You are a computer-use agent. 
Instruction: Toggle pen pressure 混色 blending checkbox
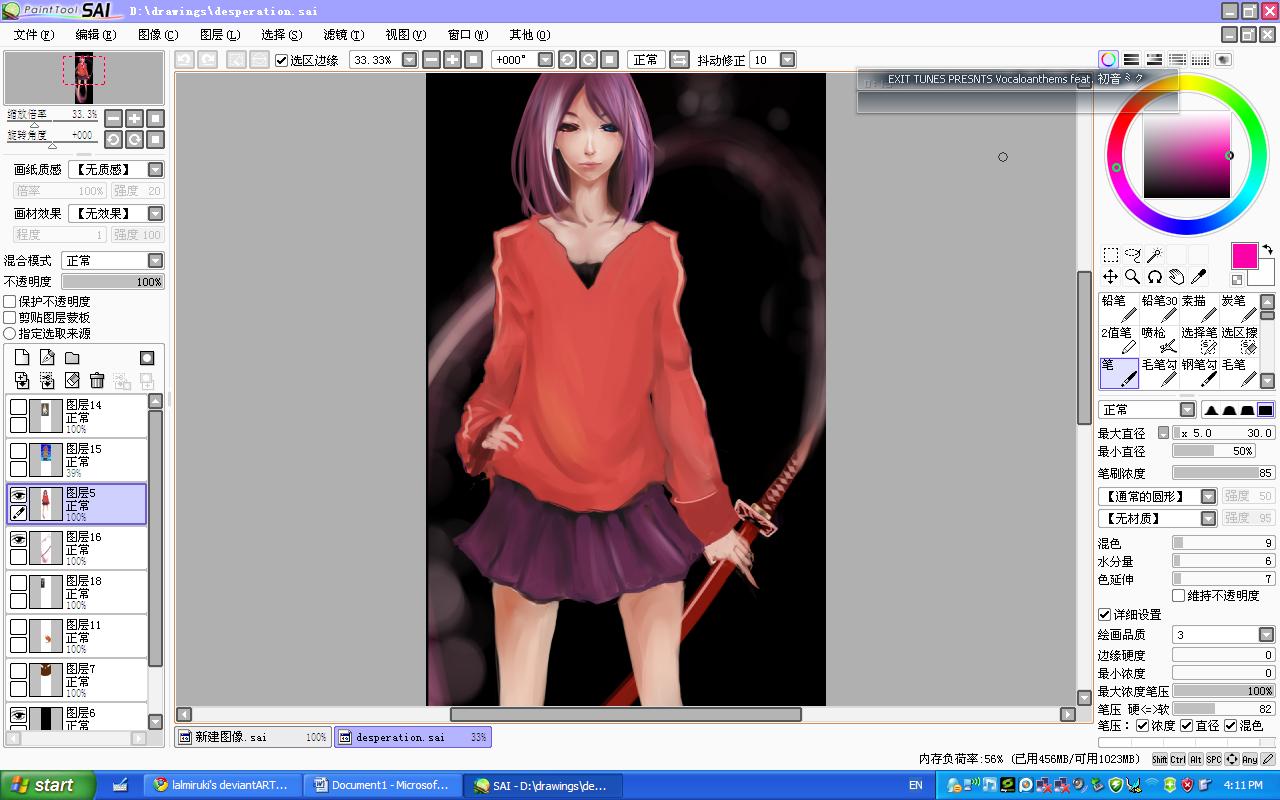[x=1231, y=725]
